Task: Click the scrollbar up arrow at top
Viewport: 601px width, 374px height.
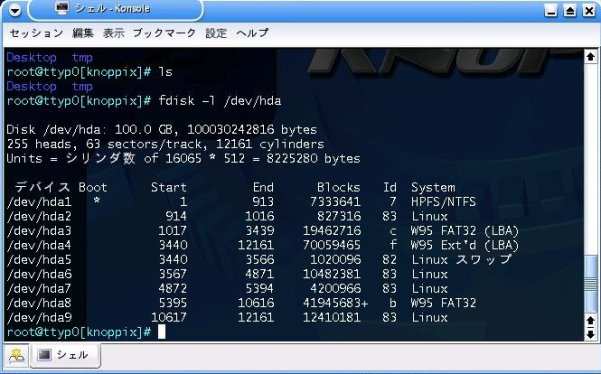Action: coord(590,57)
